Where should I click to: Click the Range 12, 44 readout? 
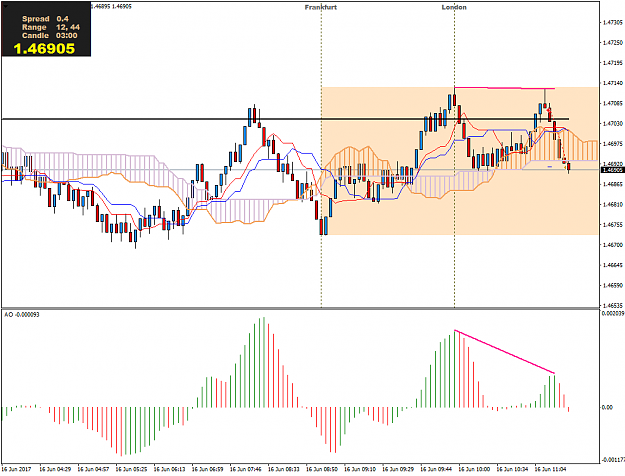click(x=51, y=27)
